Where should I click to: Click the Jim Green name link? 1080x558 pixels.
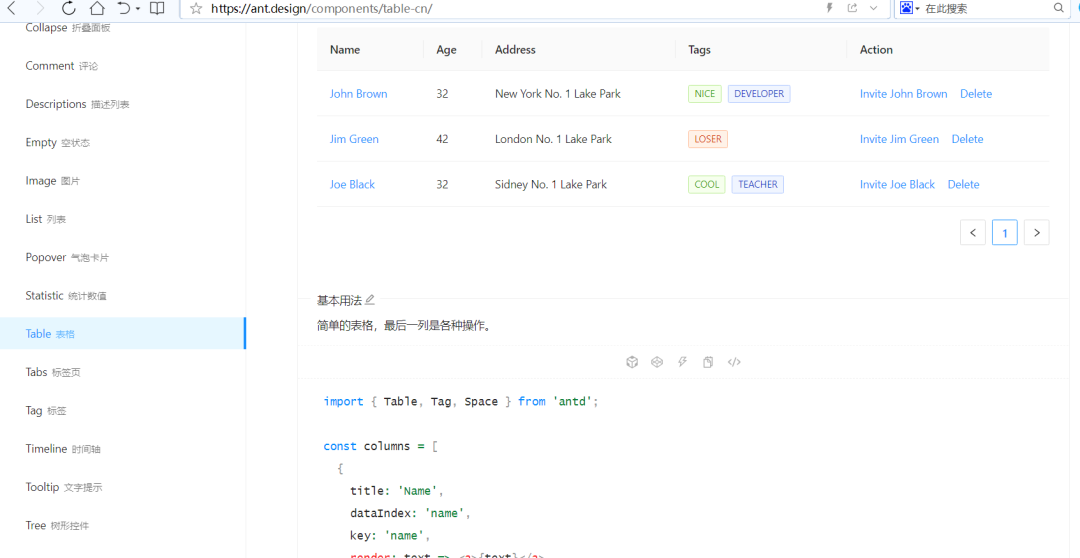(354, 139)
